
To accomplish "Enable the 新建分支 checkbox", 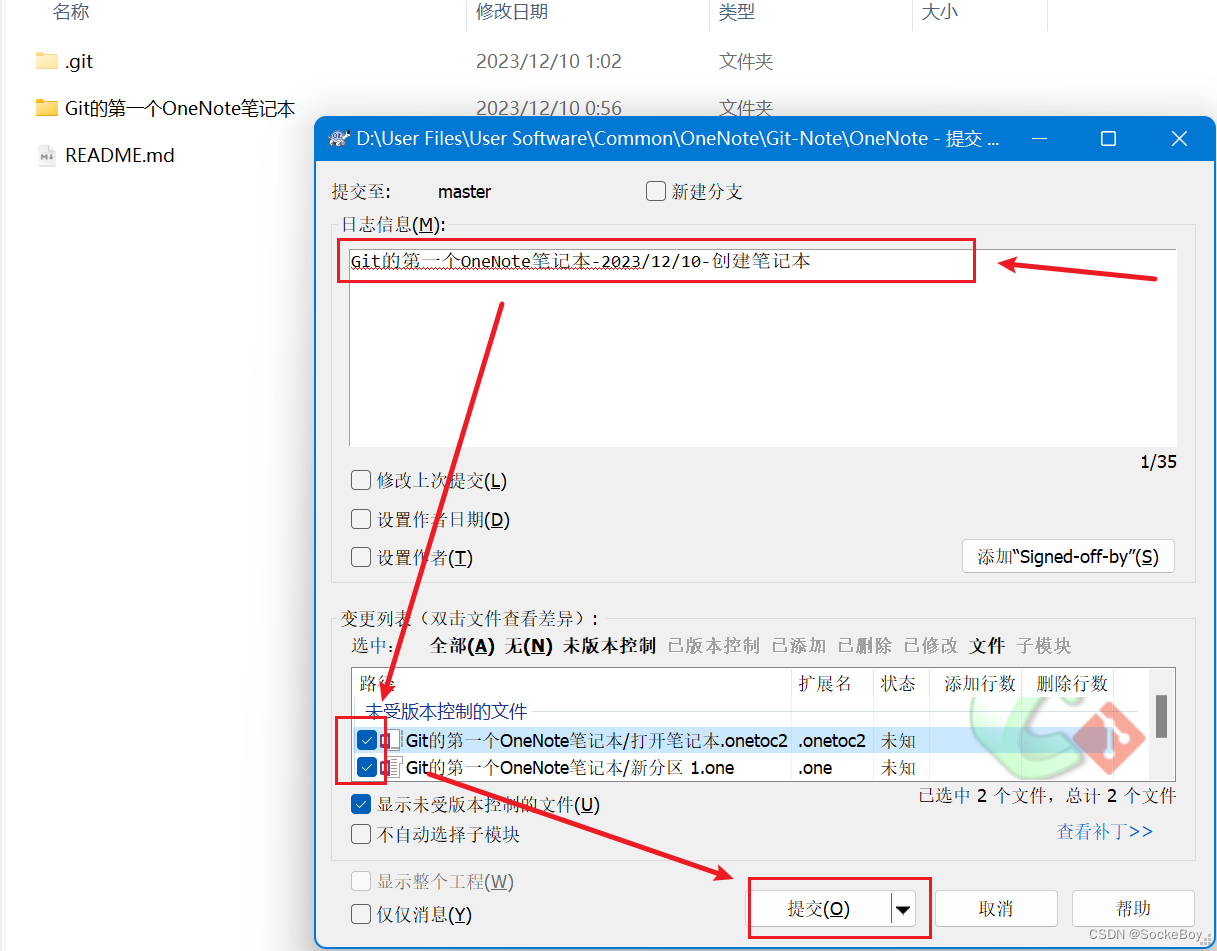I will tap(656, 191).
